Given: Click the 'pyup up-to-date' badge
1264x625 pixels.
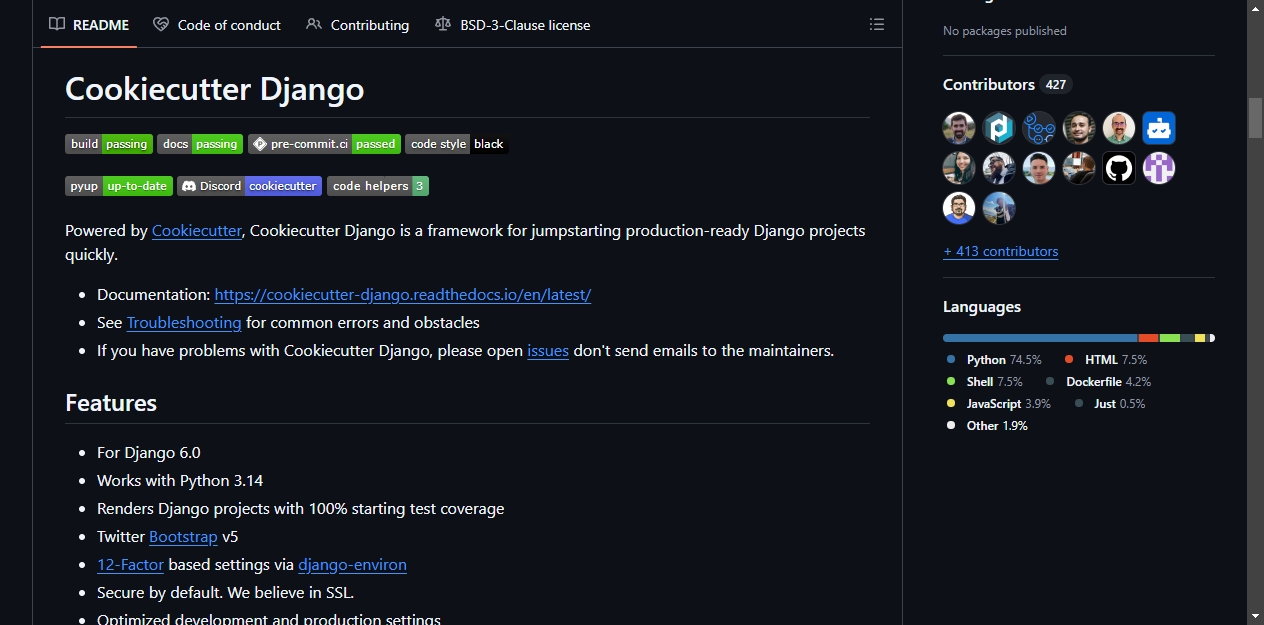Looking at the screenshot, I should coord(119,186).
